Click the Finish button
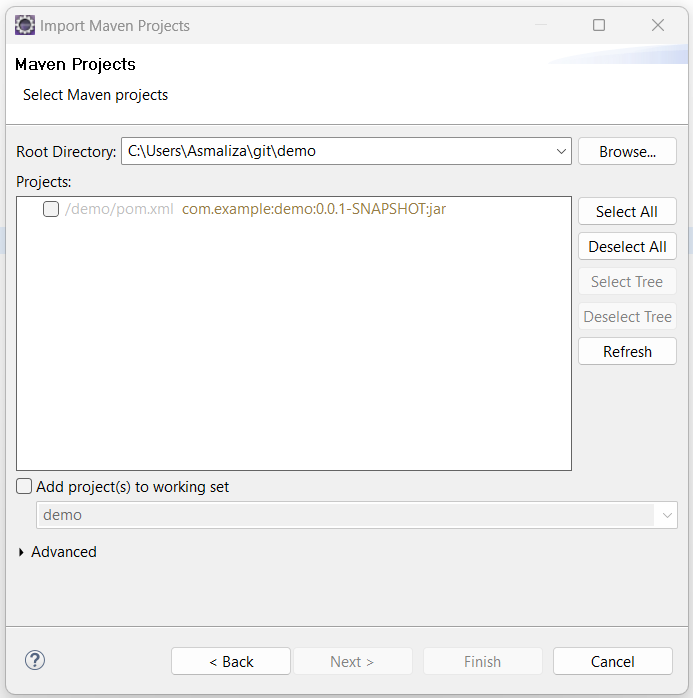The image size is (693, 698). coord(482,661)
